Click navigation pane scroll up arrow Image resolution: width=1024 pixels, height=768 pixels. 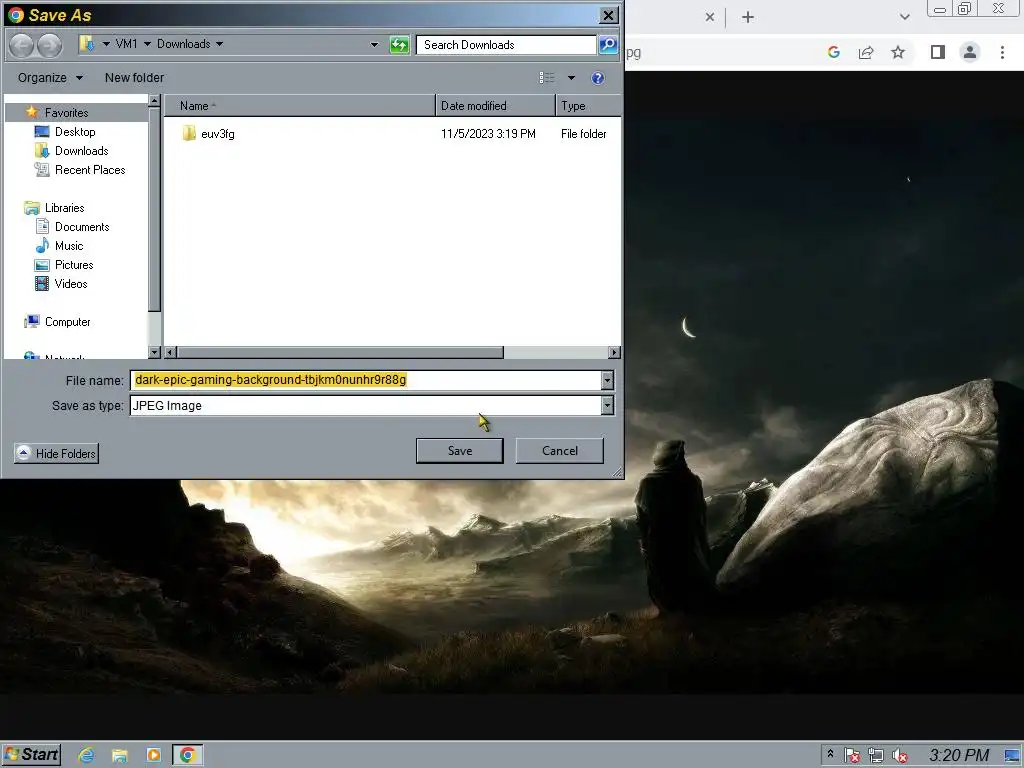point(155,101)
